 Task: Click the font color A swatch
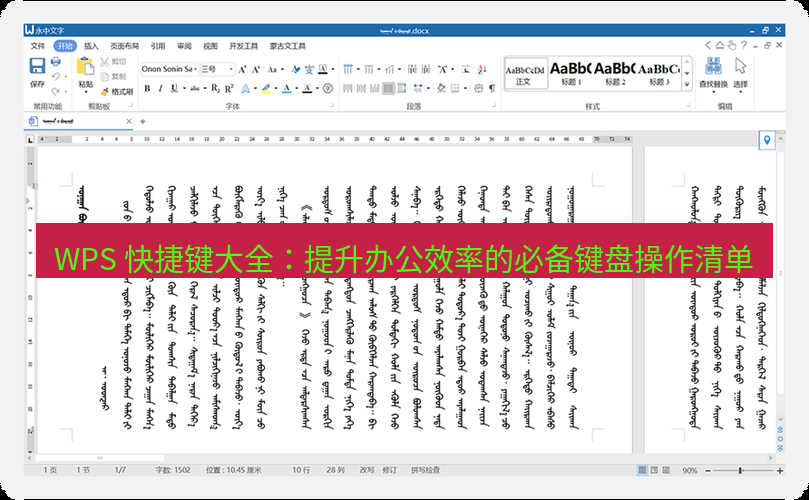point(287,89)
